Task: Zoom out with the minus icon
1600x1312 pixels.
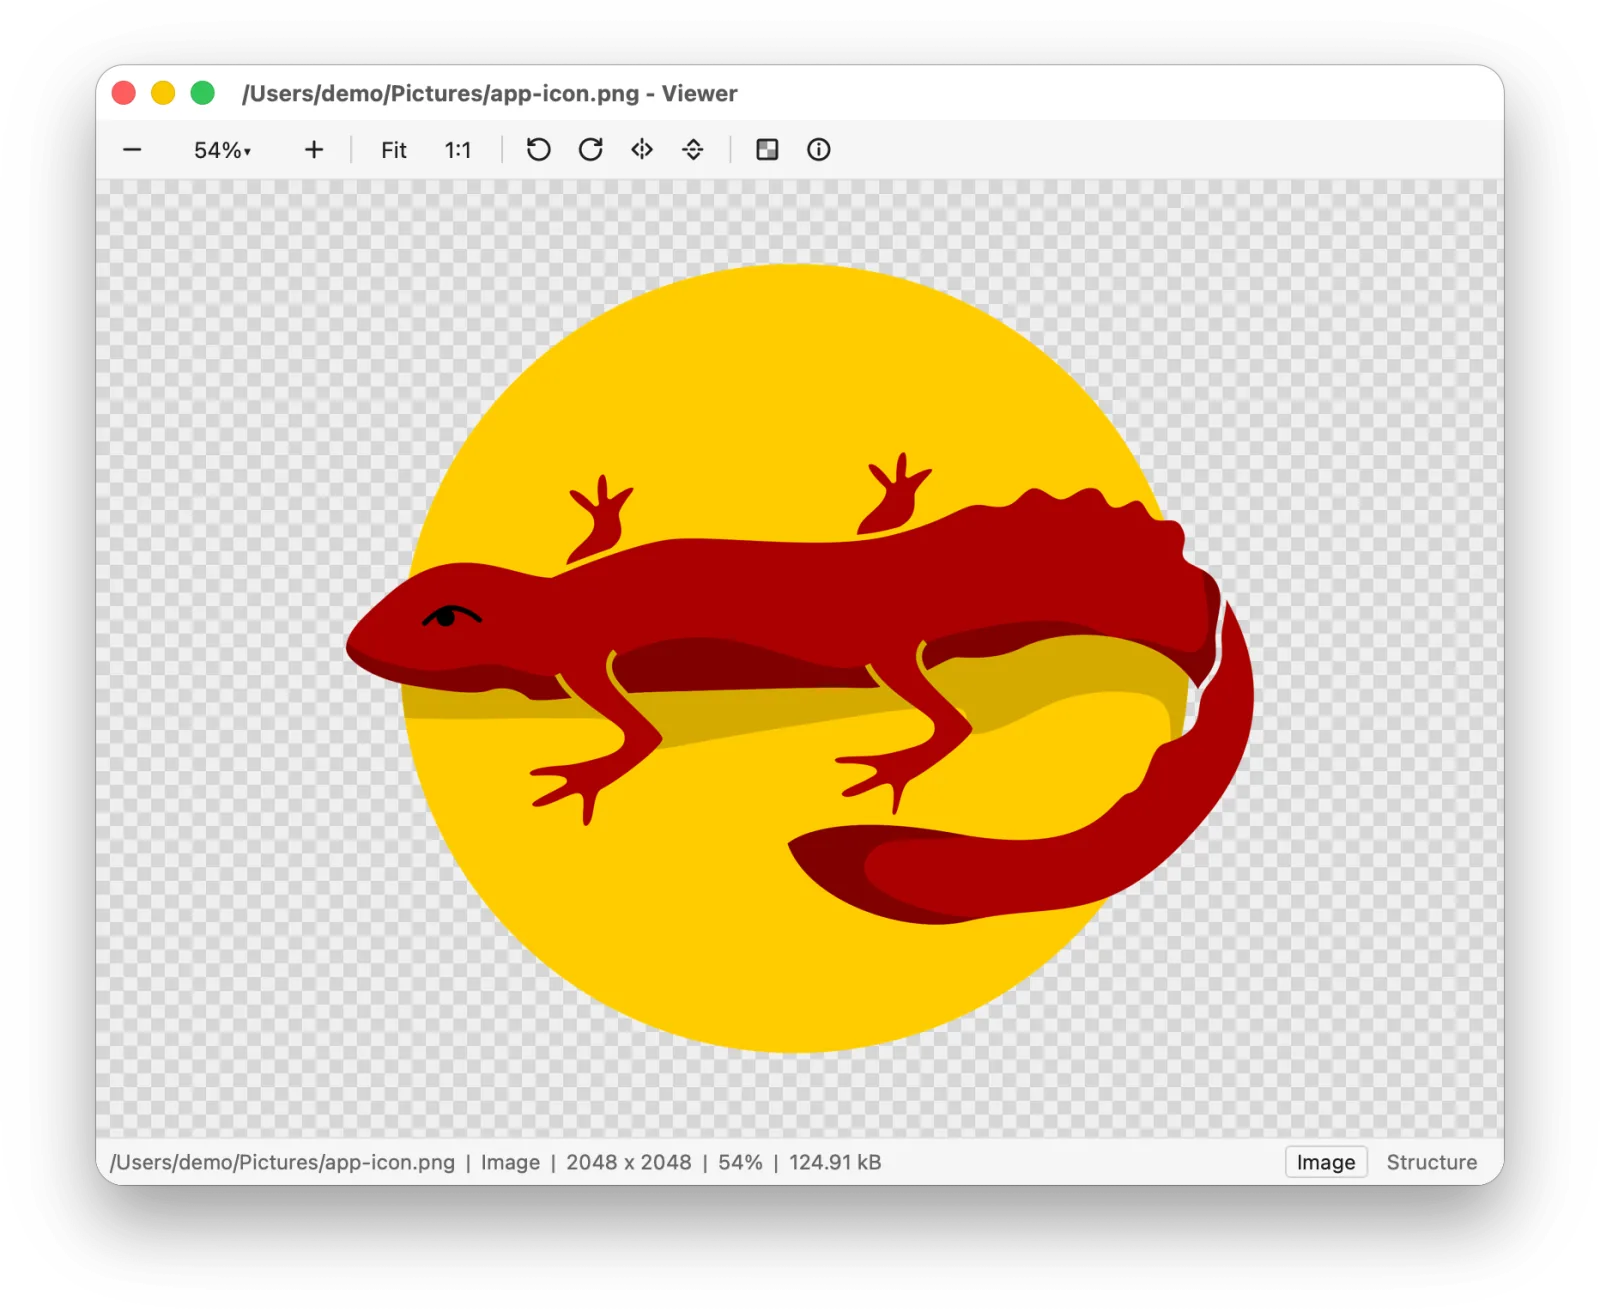Action: pyautogui.click(x=132, y=150)
